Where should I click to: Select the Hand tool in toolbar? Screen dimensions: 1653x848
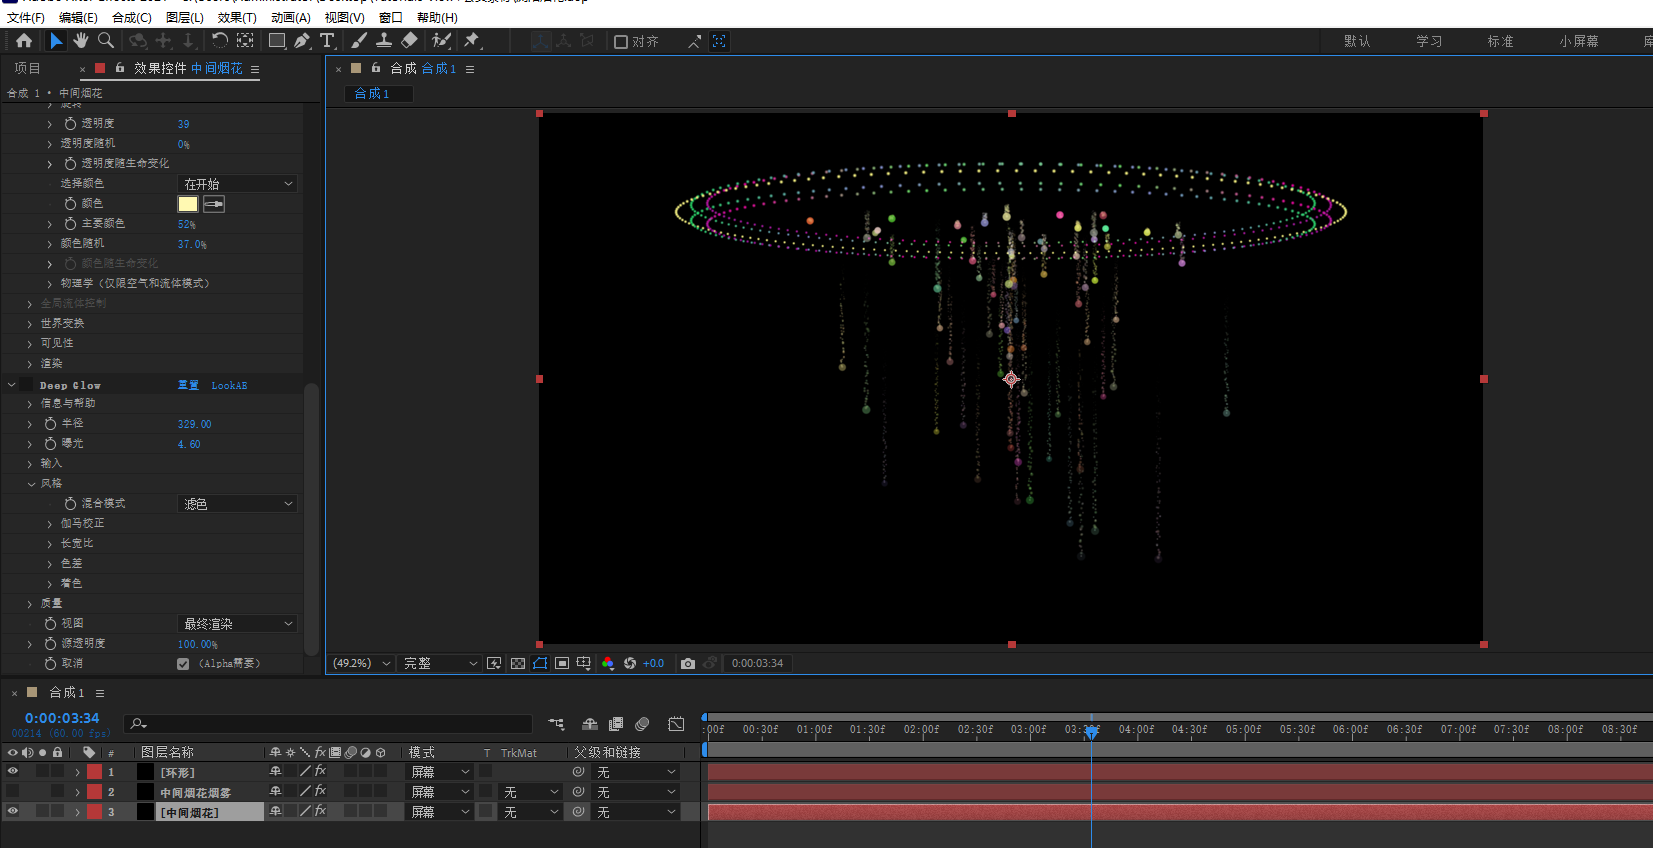[x=80, y=41]
